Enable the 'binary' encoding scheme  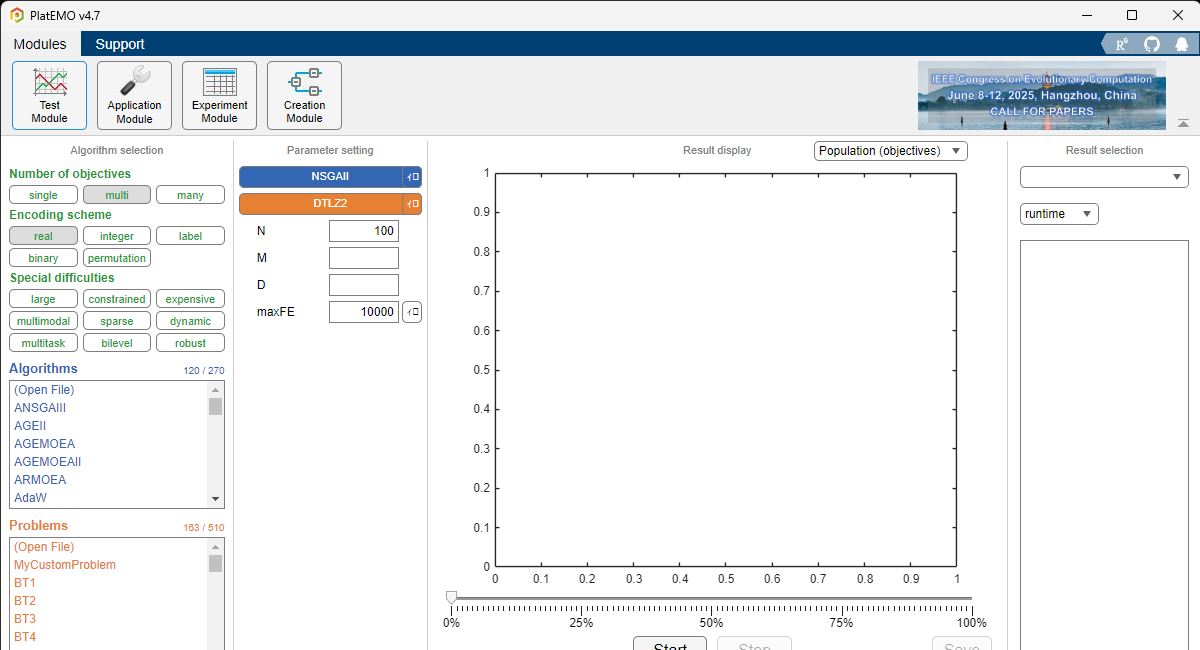coord(43,258)
